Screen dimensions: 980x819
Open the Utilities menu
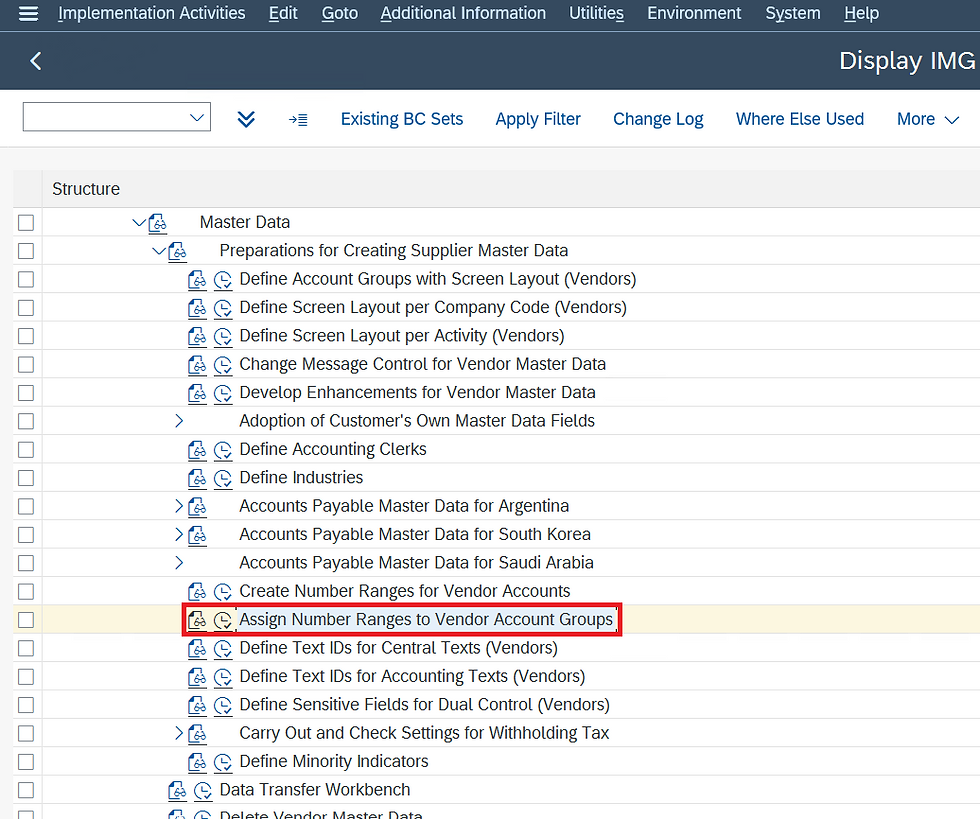(596, 13)
